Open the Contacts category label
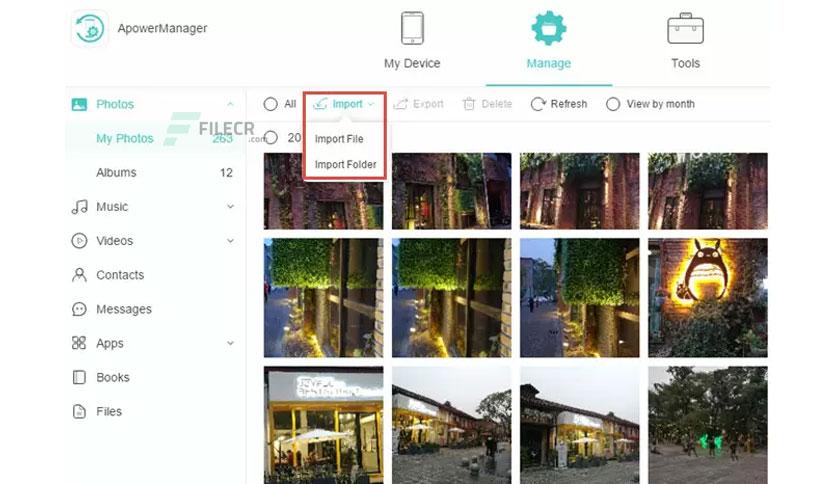 [120, 275]
